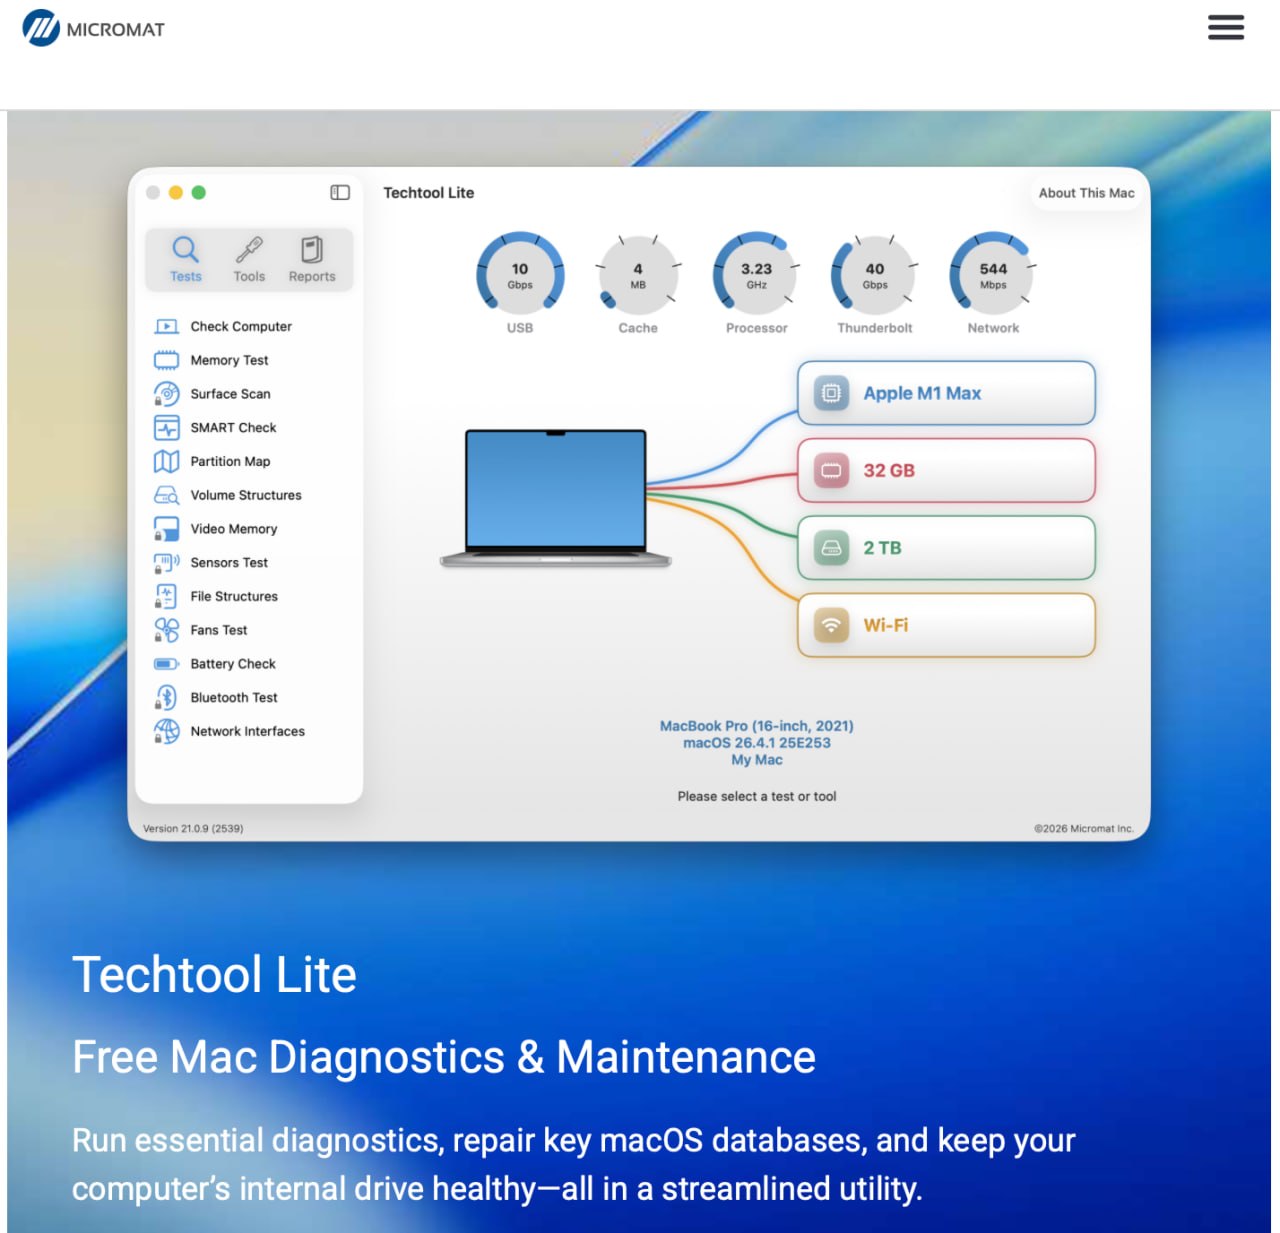Click the Techtool Lite page heading
1280x1233 pixels.
click(x=214, y=975)
